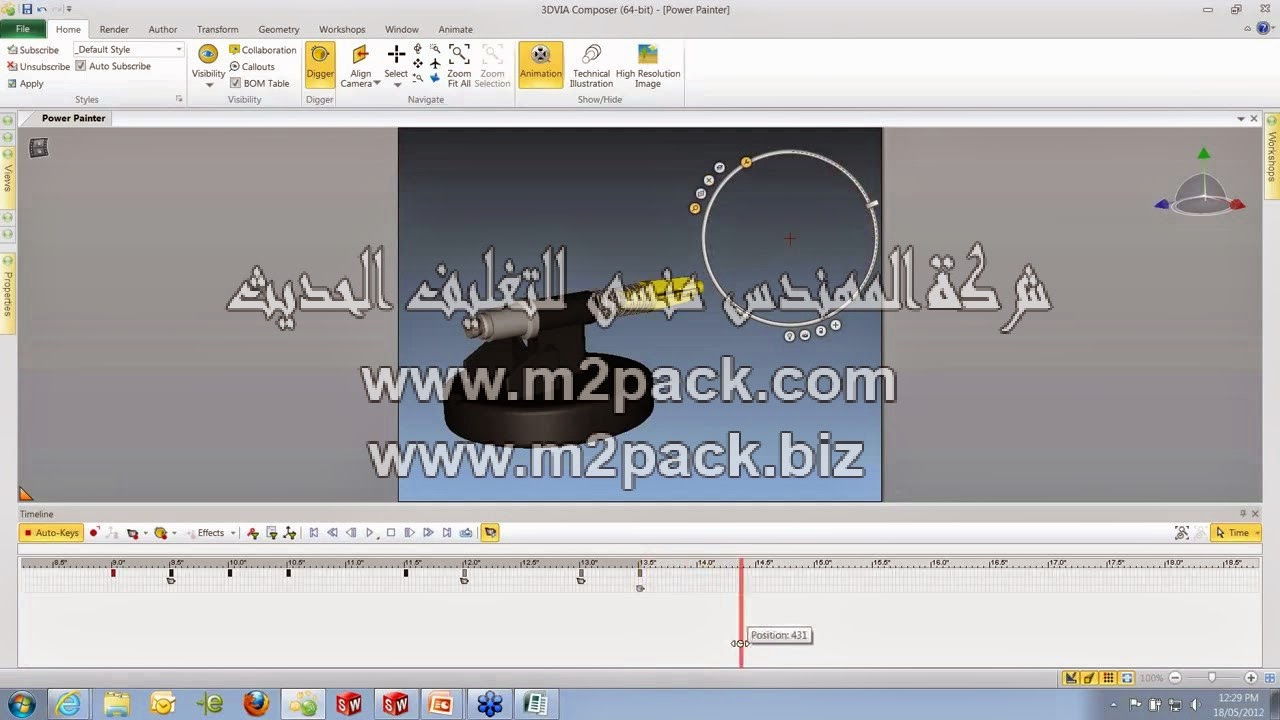
Task: Toggle BOM Table checkbox
Action: click(235, 83)
